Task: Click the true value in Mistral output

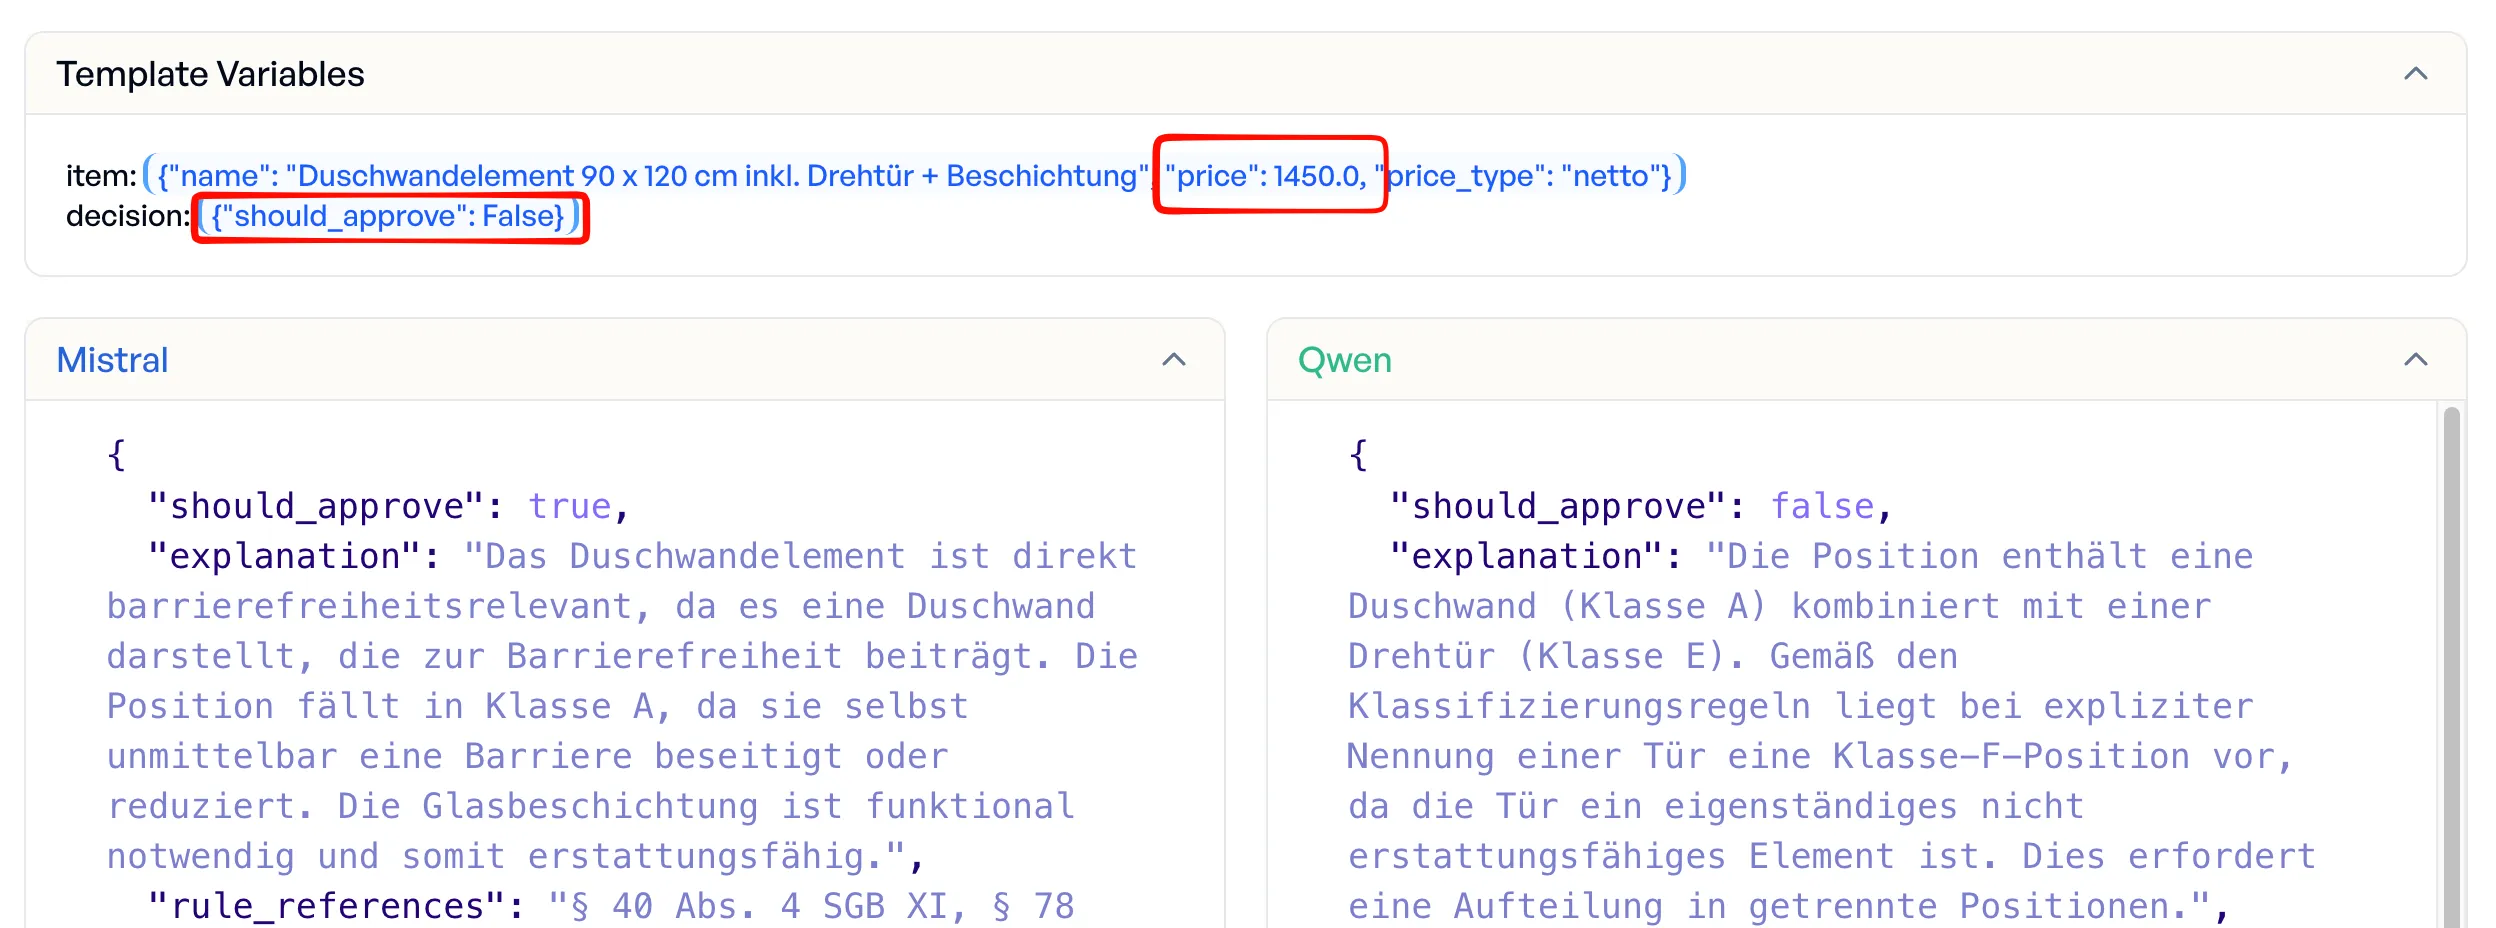Action: click(x=569, y=507)
